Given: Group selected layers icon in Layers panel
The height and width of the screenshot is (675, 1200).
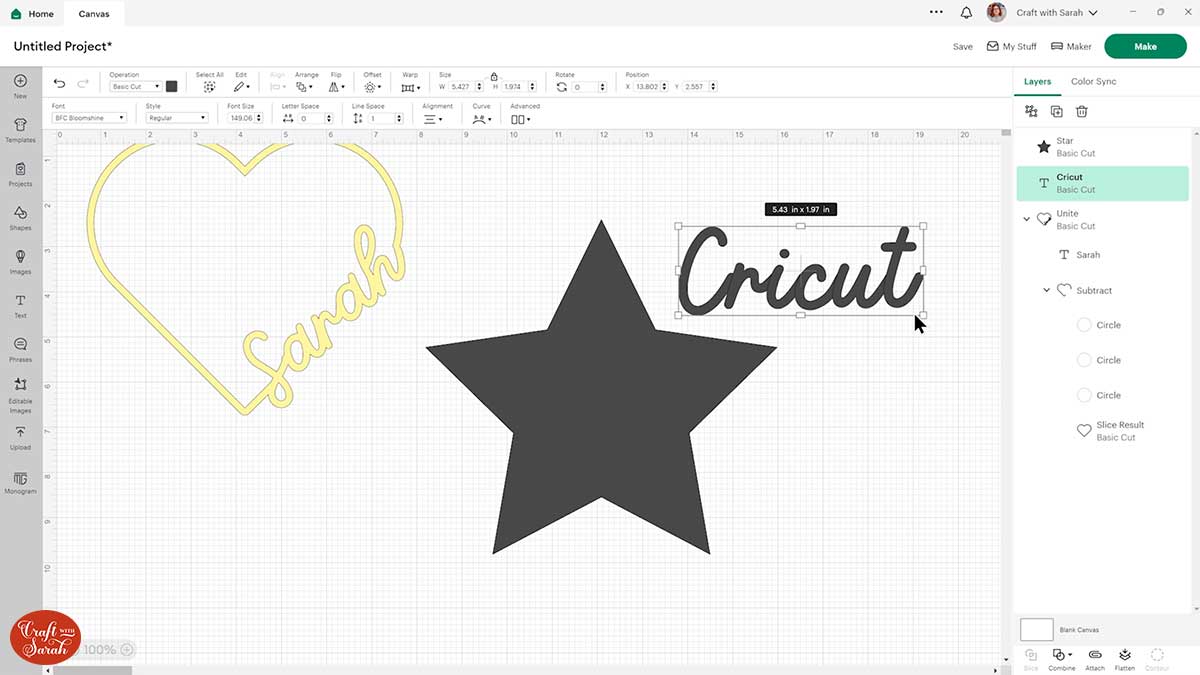Looking at the screenshot, I should point(1031,112).
